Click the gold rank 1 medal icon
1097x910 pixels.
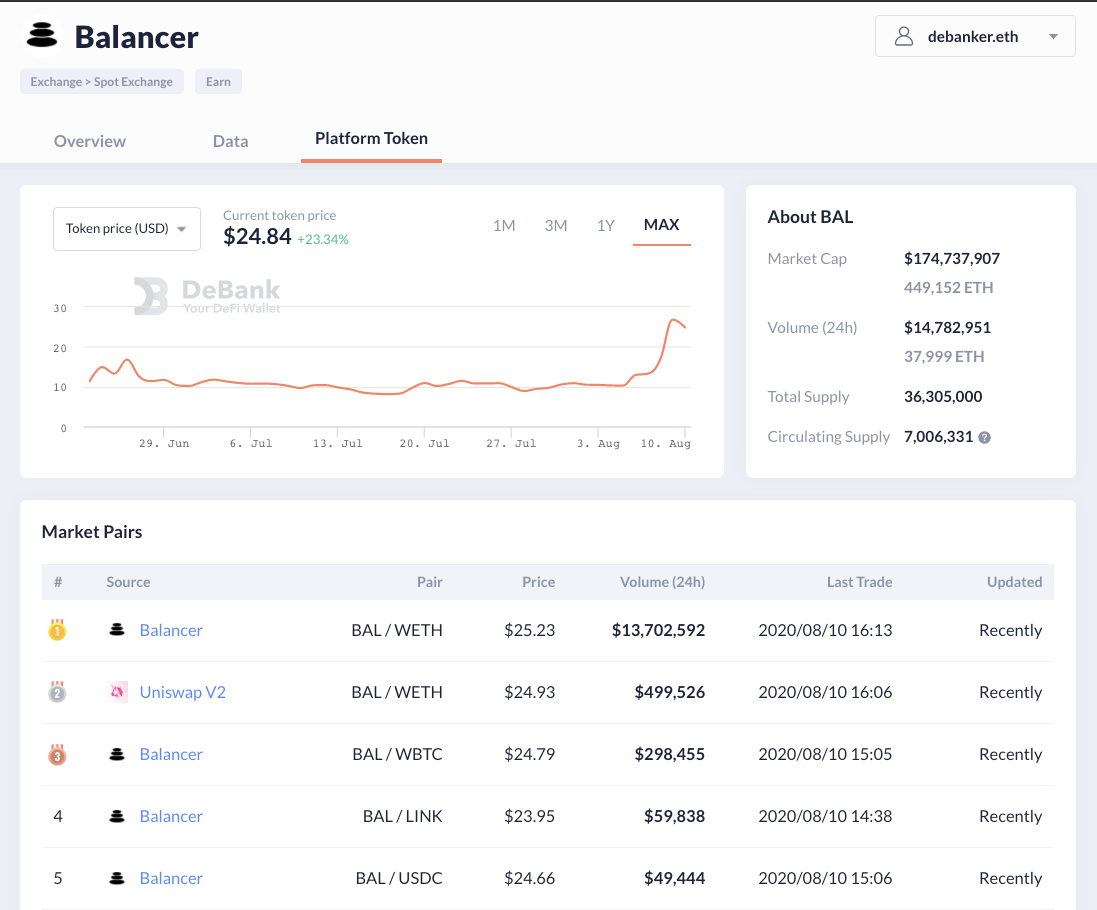pos(57,630)
